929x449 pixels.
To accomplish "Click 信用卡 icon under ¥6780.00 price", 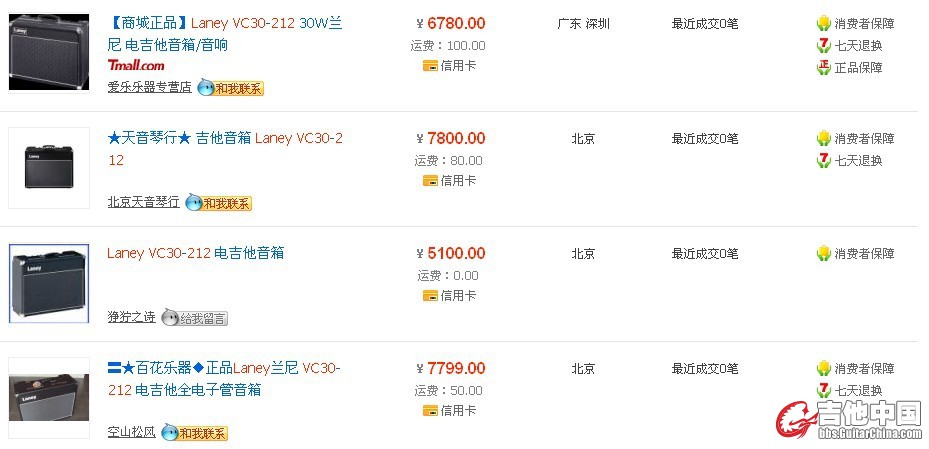I will coord(430,66).
